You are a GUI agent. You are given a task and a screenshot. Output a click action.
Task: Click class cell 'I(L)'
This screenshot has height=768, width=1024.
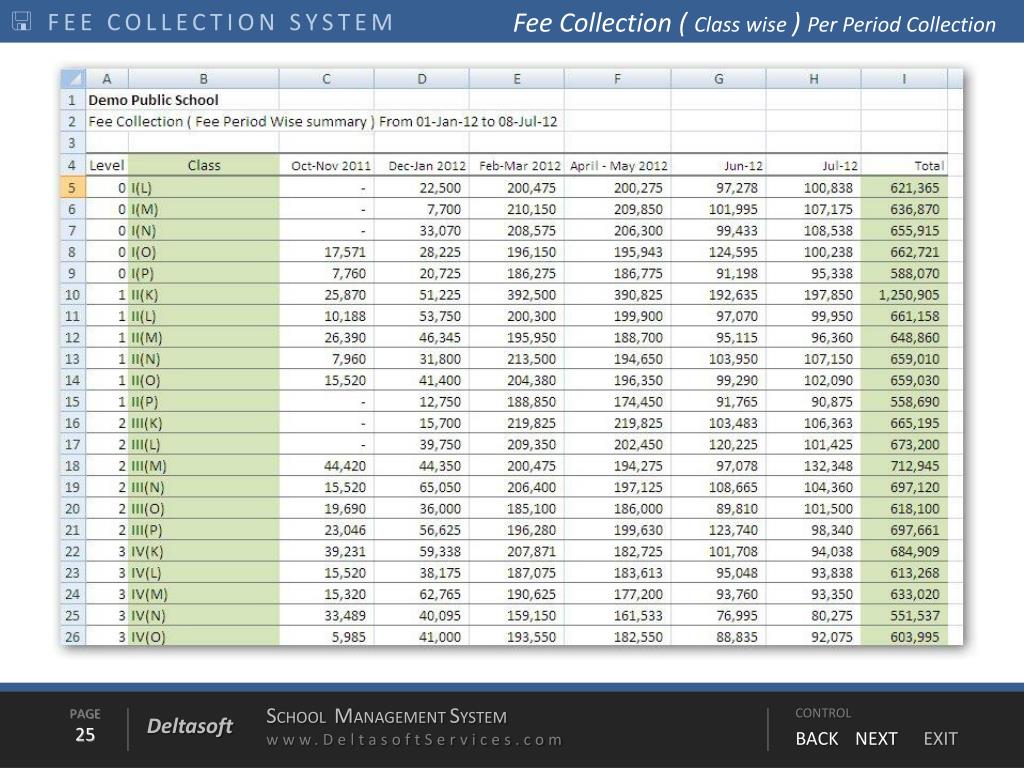[204, 188]
